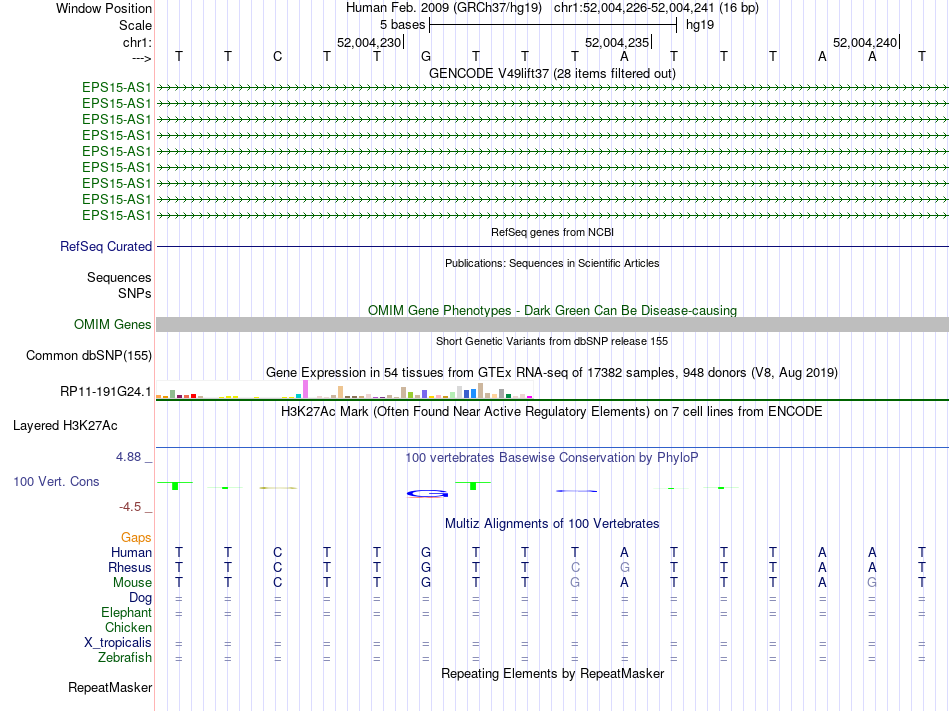Viewport: 950px width, 711px height.
Task: Click the Human alignment row label
Action: (x=131, y=552)
